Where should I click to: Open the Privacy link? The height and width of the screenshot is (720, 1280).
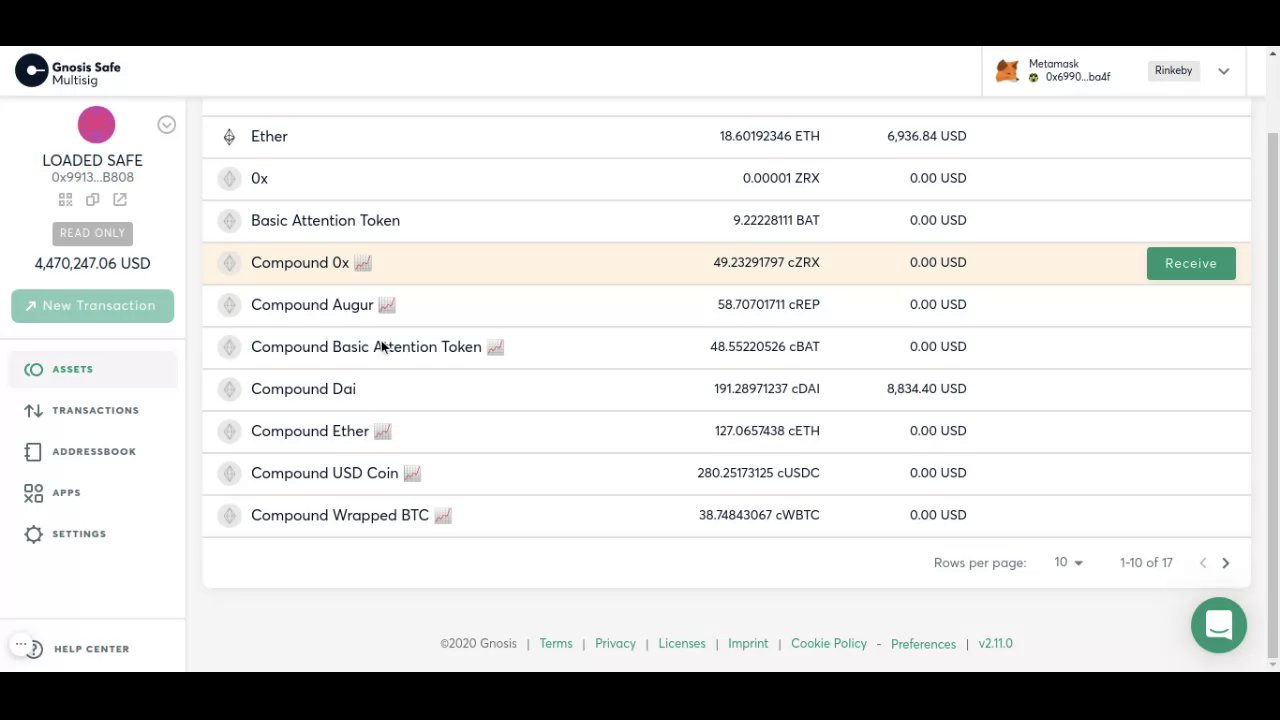(615, 644)
